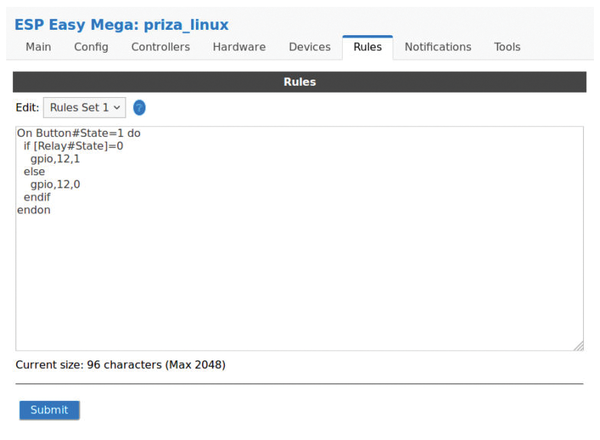Place cursor on the 'On Button#State=1 do' line
600x440 pixels.
tap(79, 133)
